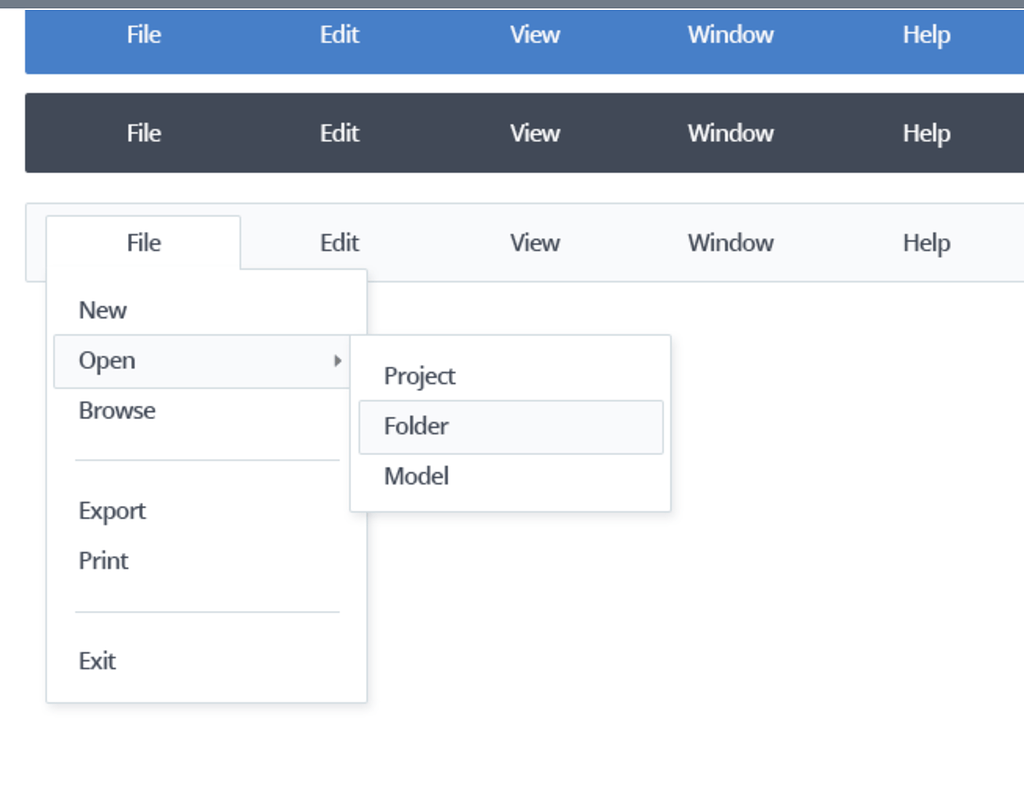Click Edit in the dark menu bar
1024x793 pixels.
(x=339, y=132)
